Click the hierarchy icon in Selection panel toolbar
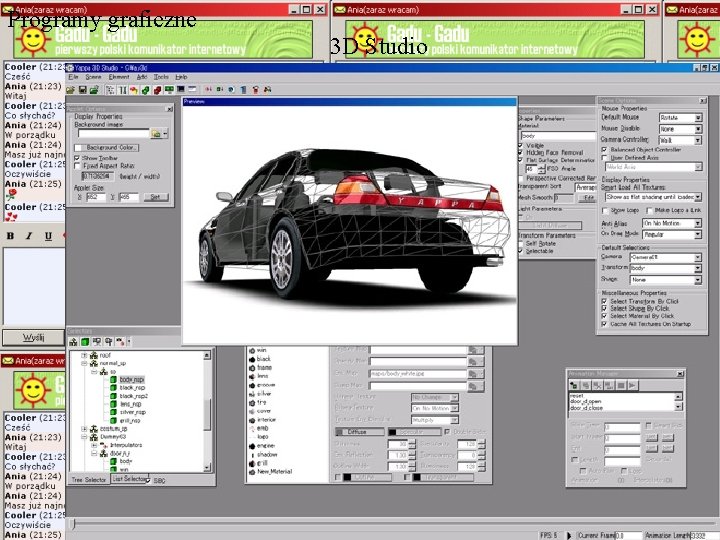Screen dimensions: 720x540 pyautogui.click(x=73, y=342)
